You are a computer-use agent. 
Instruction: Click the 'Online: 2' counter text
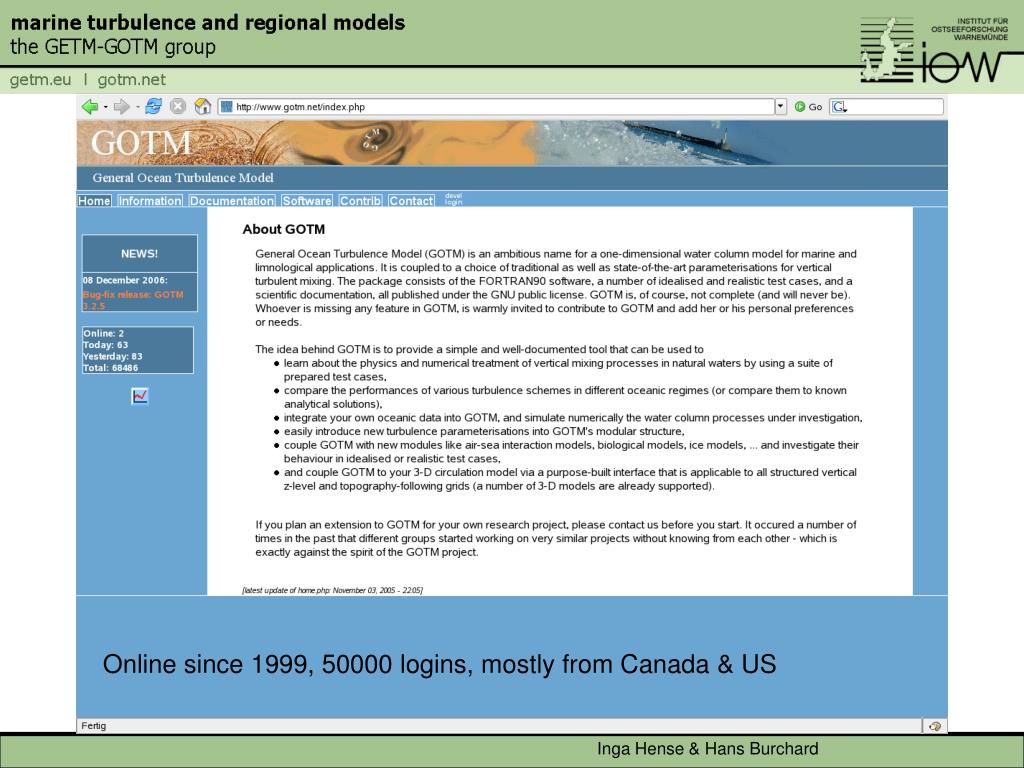103,333
